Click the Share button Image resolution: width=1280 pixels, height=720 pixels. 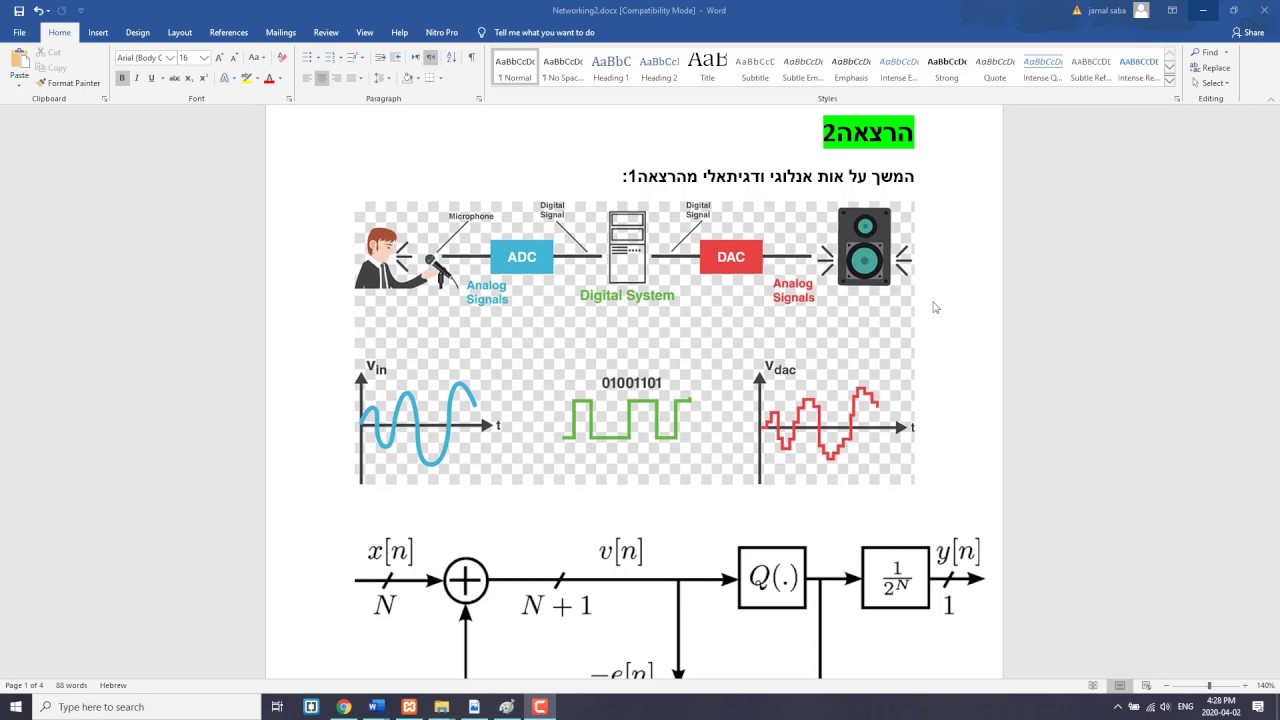(x=1248, y=32)
